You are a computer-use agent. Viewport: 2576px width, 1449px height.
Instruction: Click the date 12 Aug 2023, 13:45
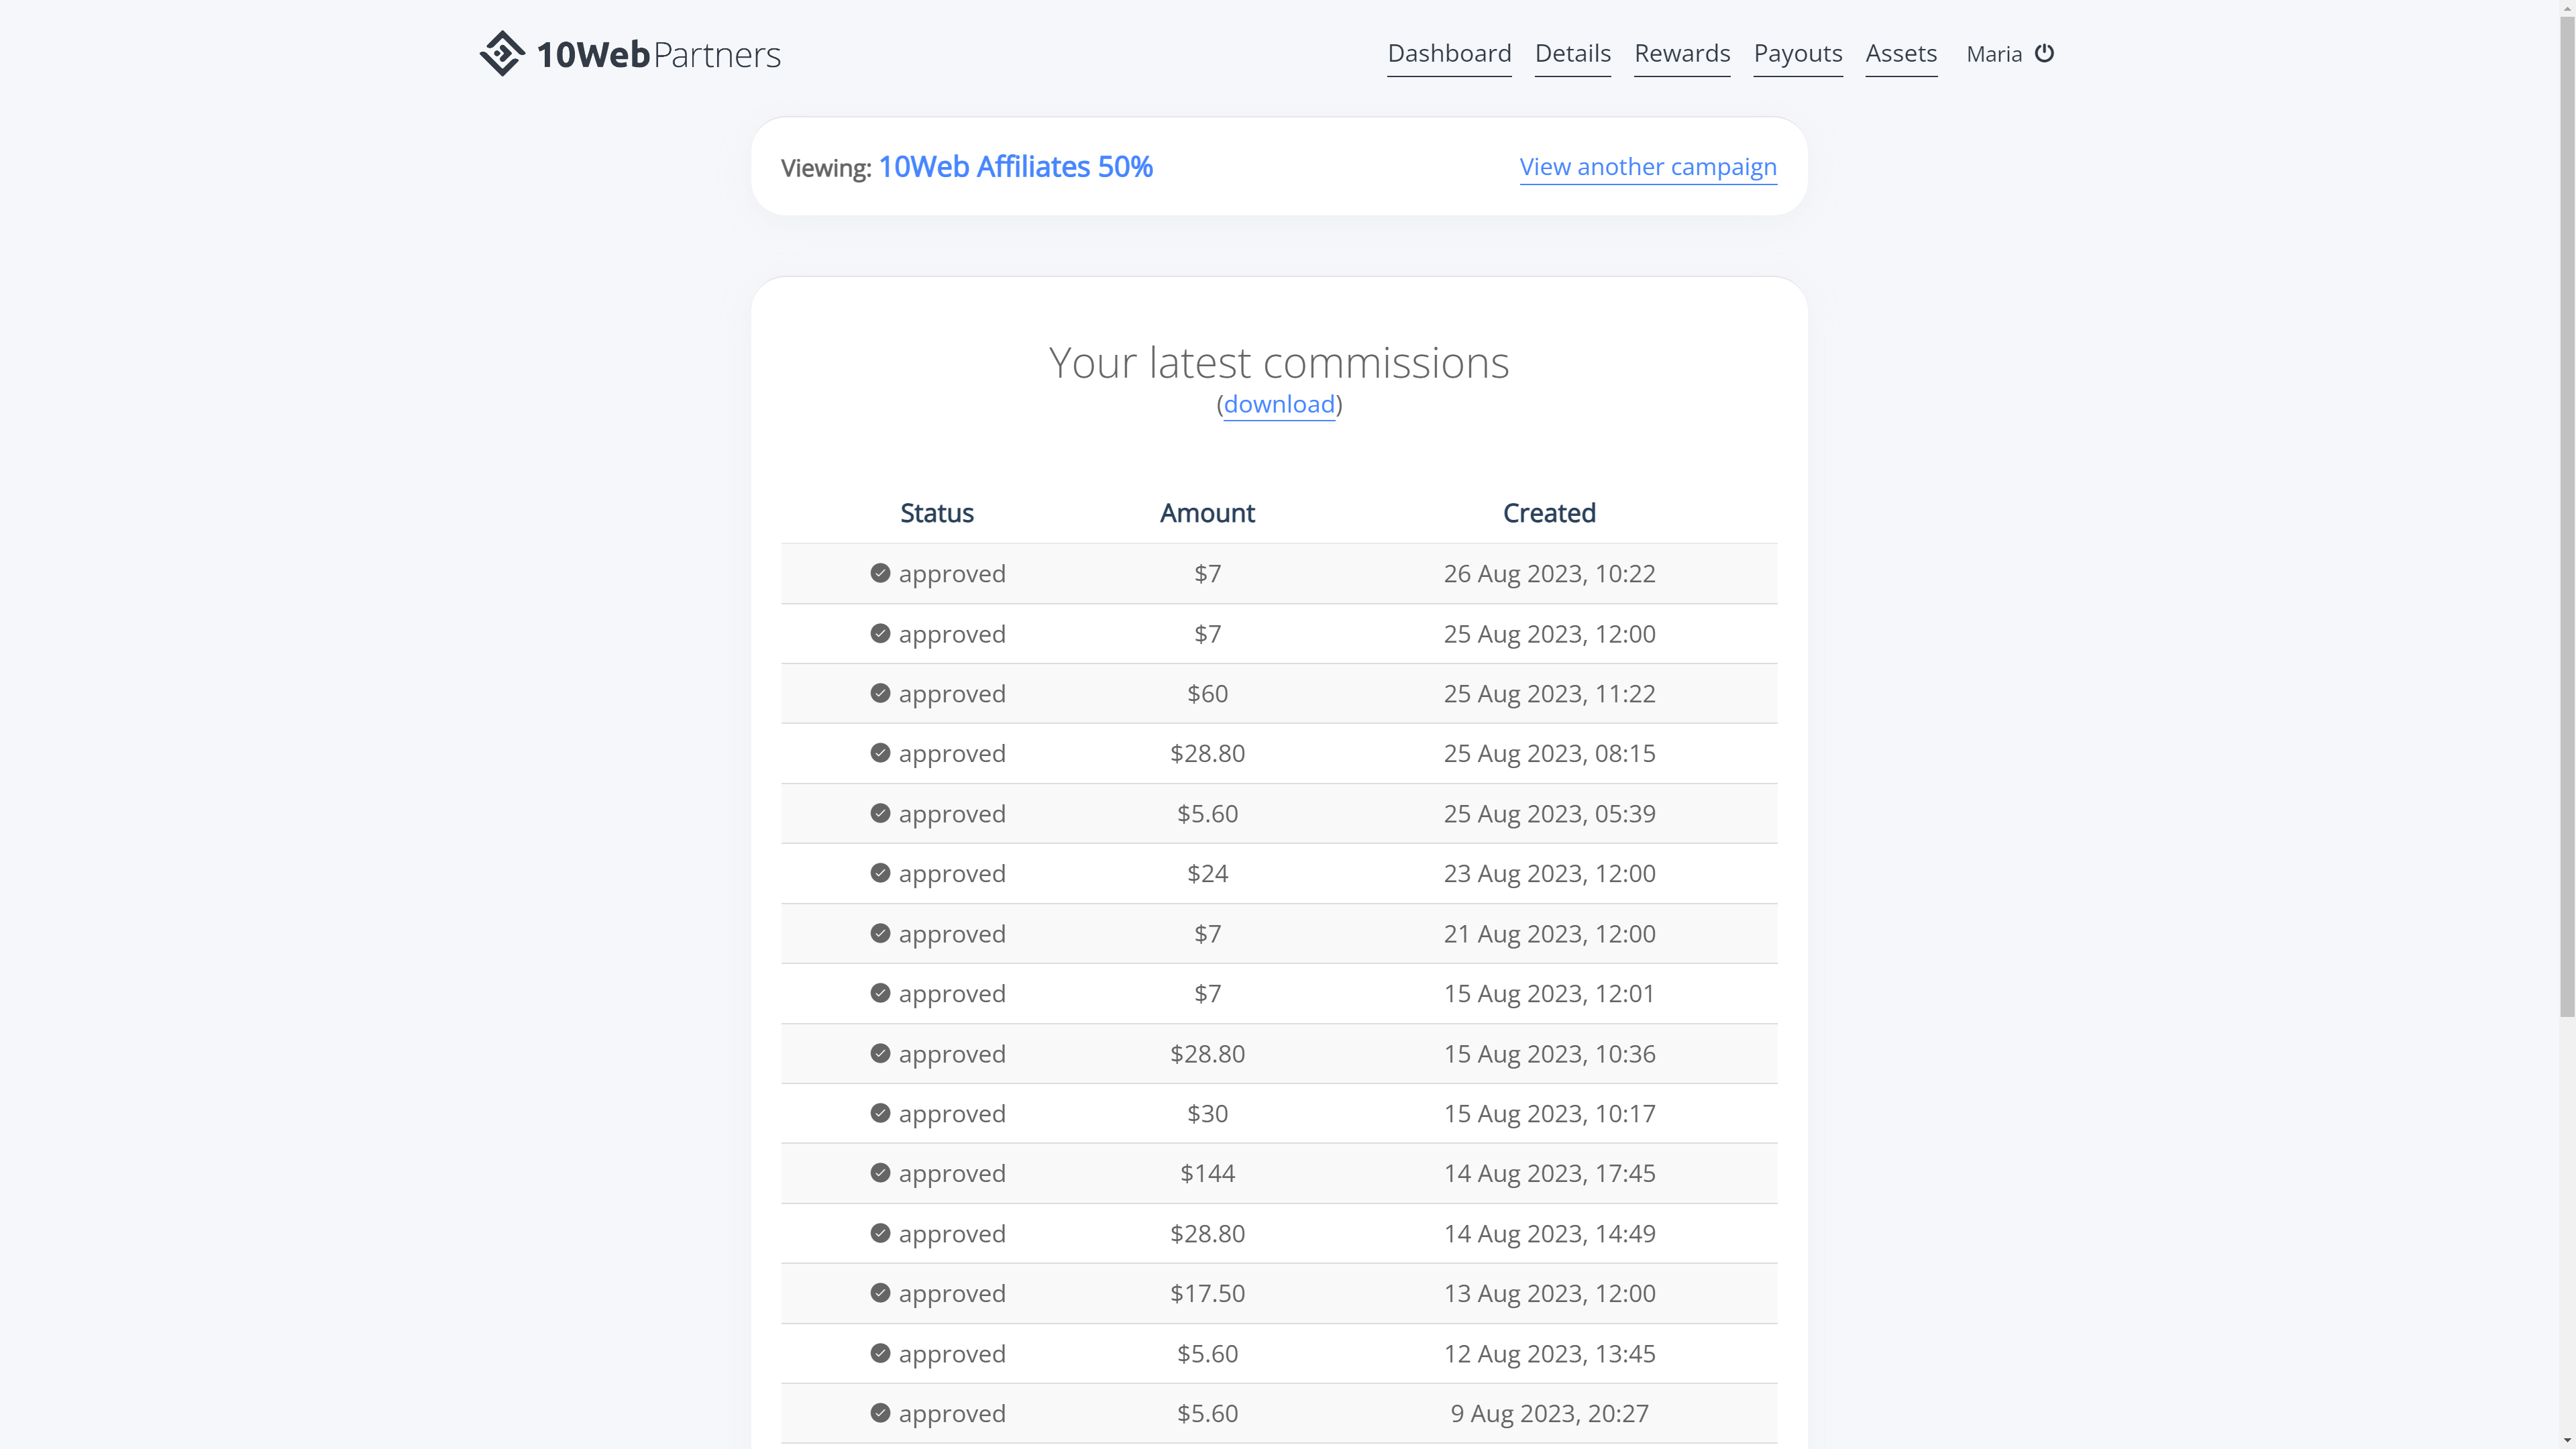coord(1549,1353)
